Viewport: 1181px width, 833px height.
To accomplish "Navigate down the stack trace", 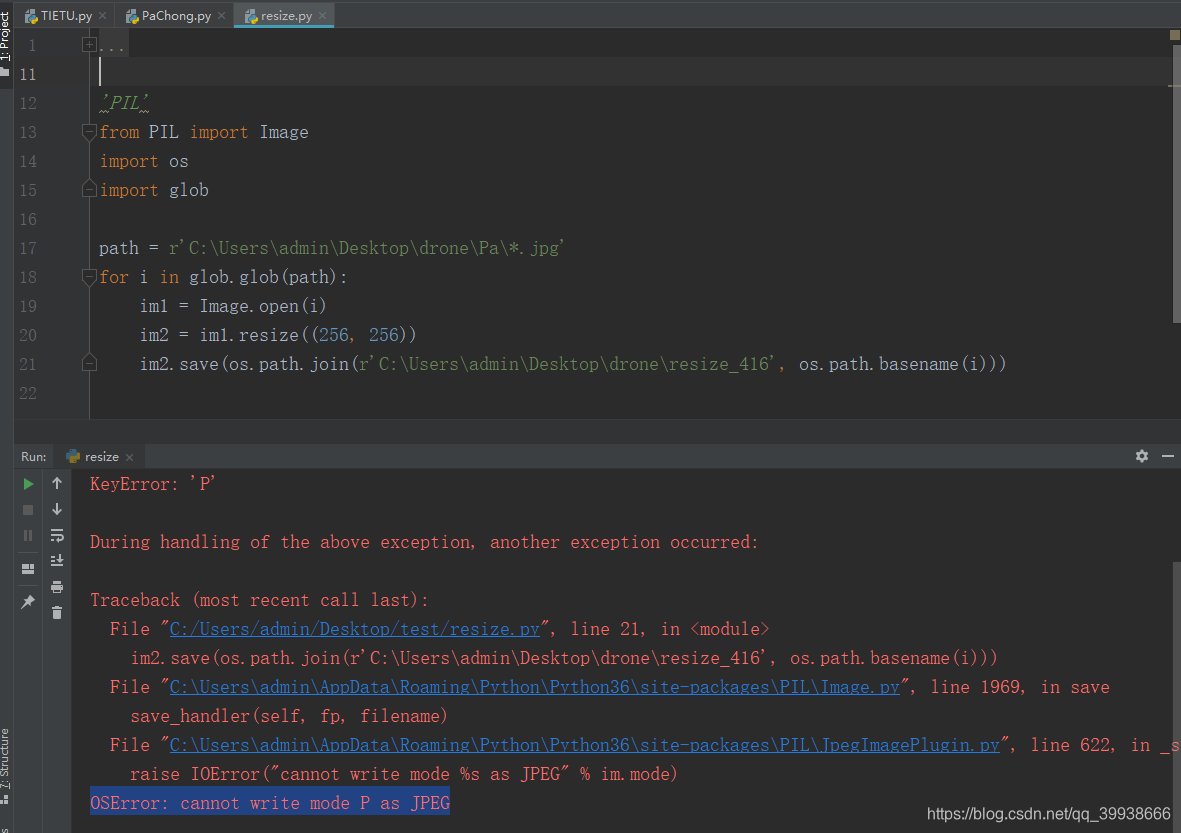I will click(x=57, y=509).
